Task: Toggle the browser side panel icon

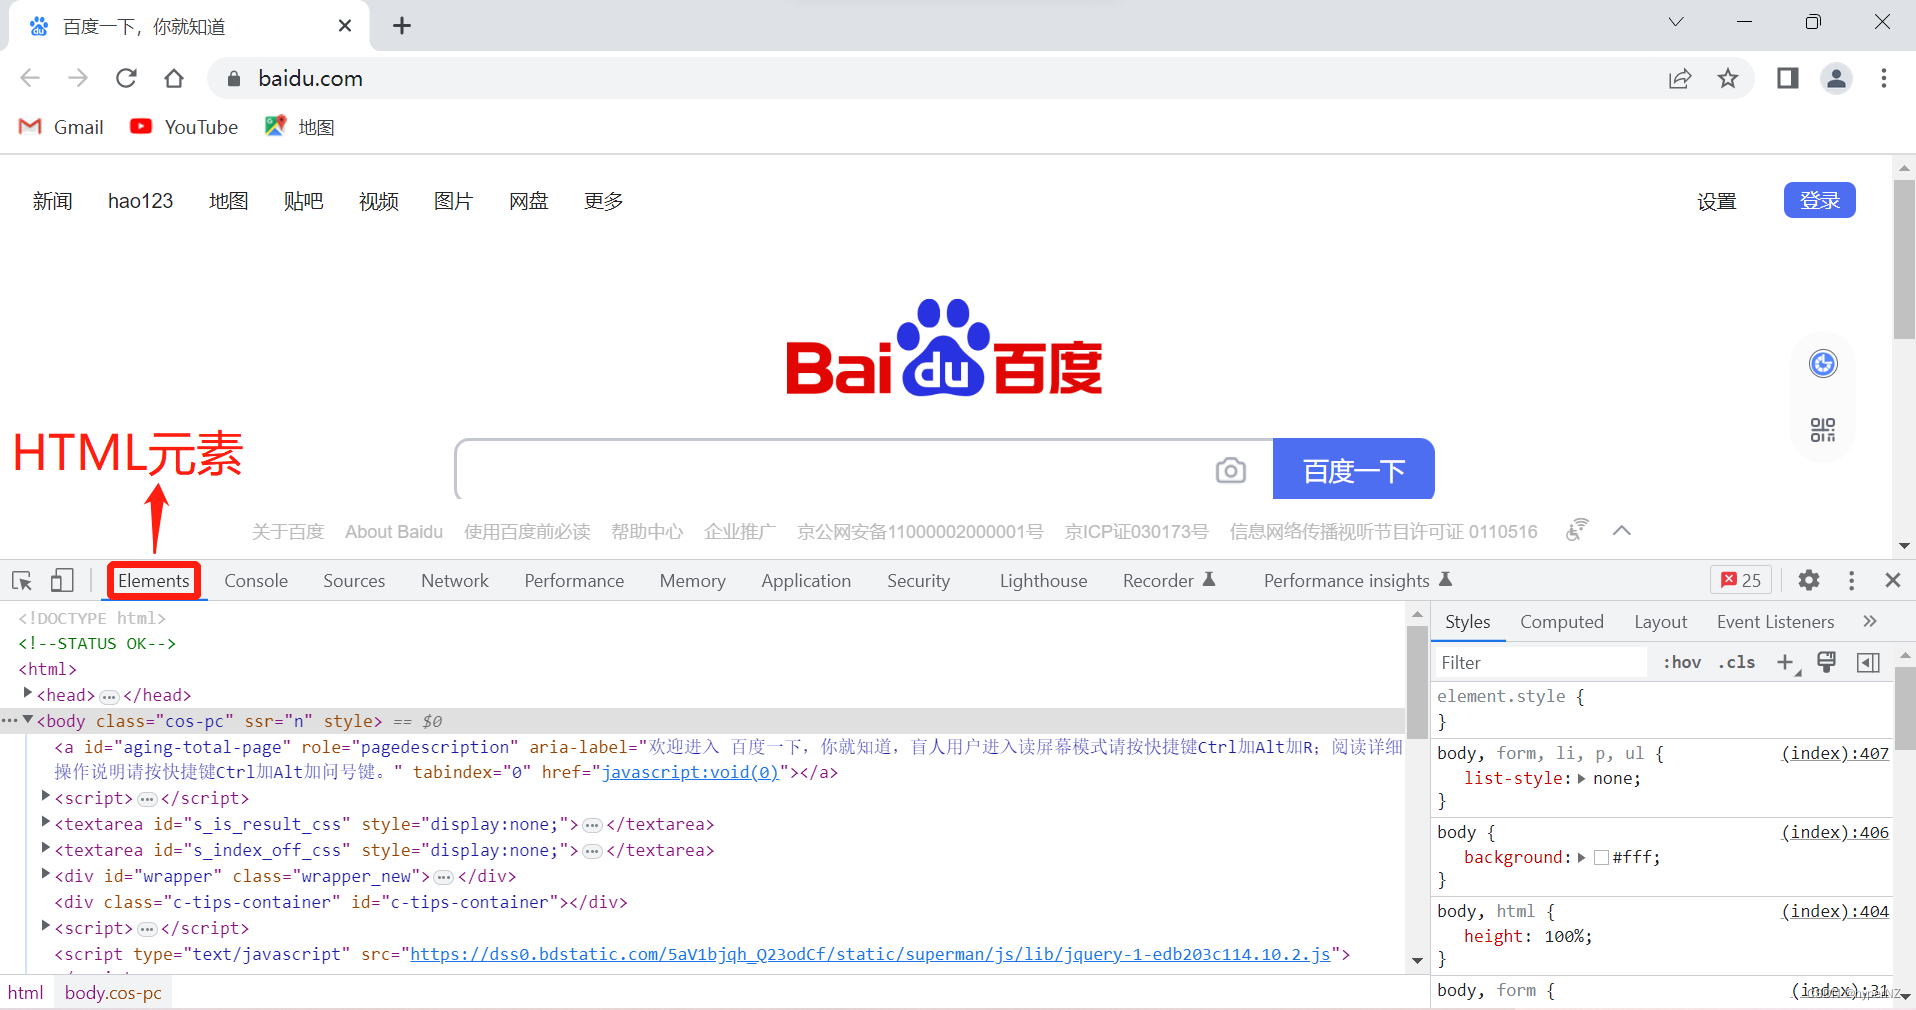Action: click(x=1788, y=78)
